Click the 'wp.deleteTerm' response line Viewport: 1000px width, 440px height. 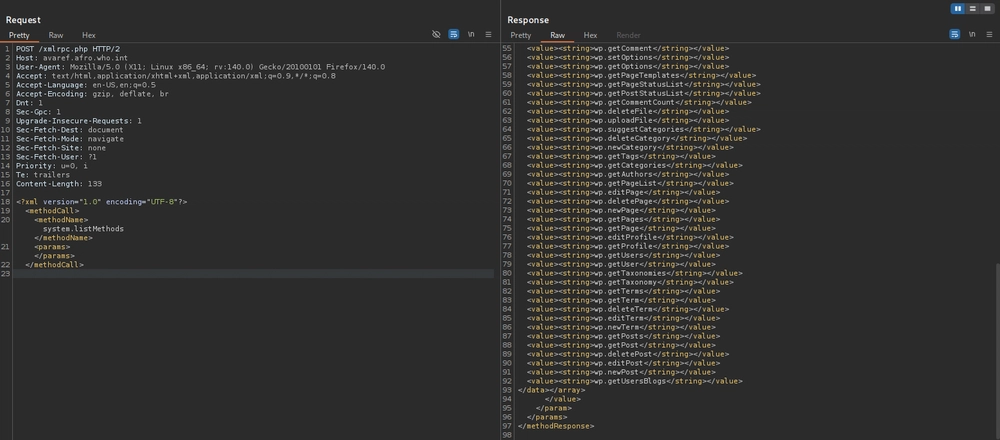click(628, 309)
